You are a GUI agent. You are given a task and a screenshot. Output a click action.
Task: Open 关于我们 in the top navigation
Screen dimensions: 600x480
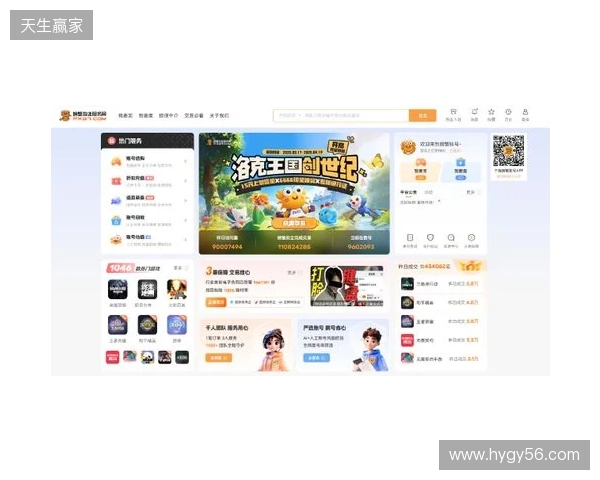pyautogui.click(x=219, y=115)
